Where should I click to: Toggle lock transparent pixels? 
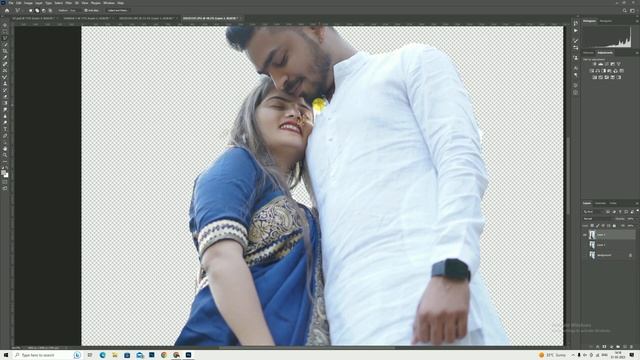pos(592,226)
